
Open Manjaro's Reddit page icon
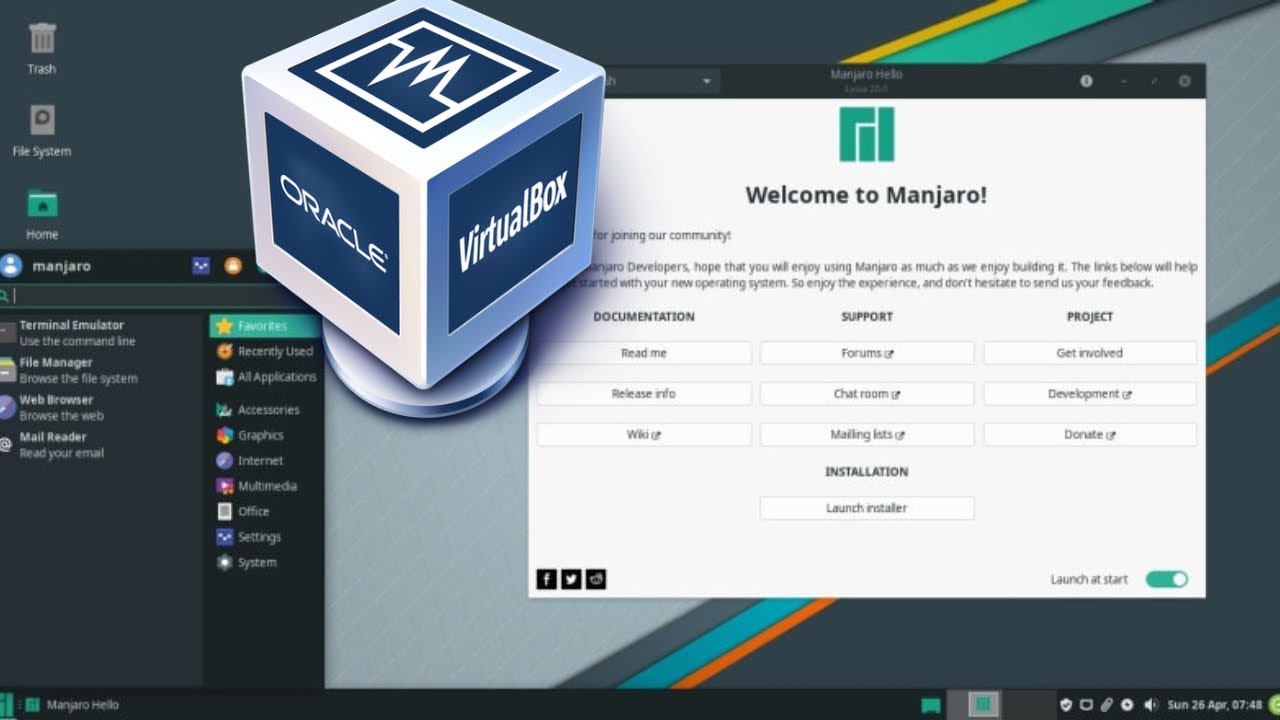click(596, 579)
